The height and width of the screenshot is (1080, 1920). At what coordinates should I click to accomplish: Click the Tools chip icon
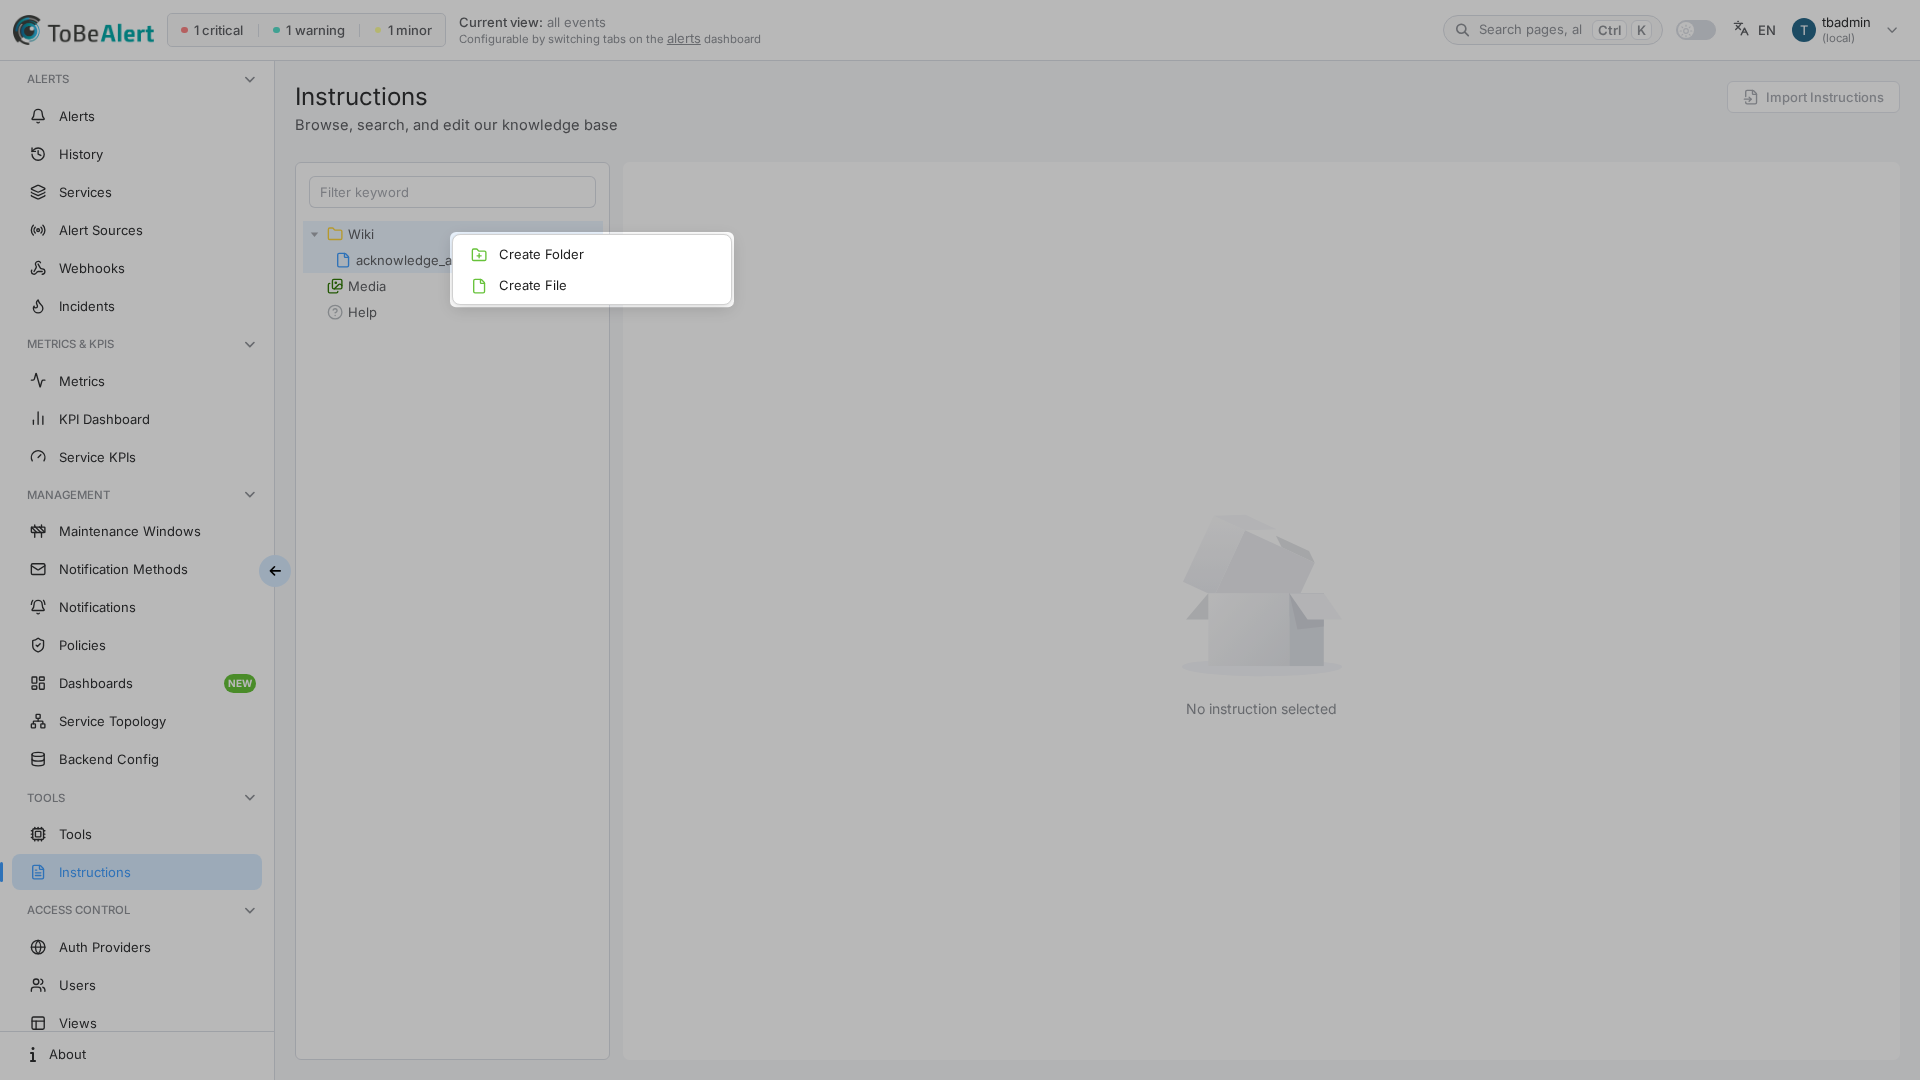tap(38, 834)
